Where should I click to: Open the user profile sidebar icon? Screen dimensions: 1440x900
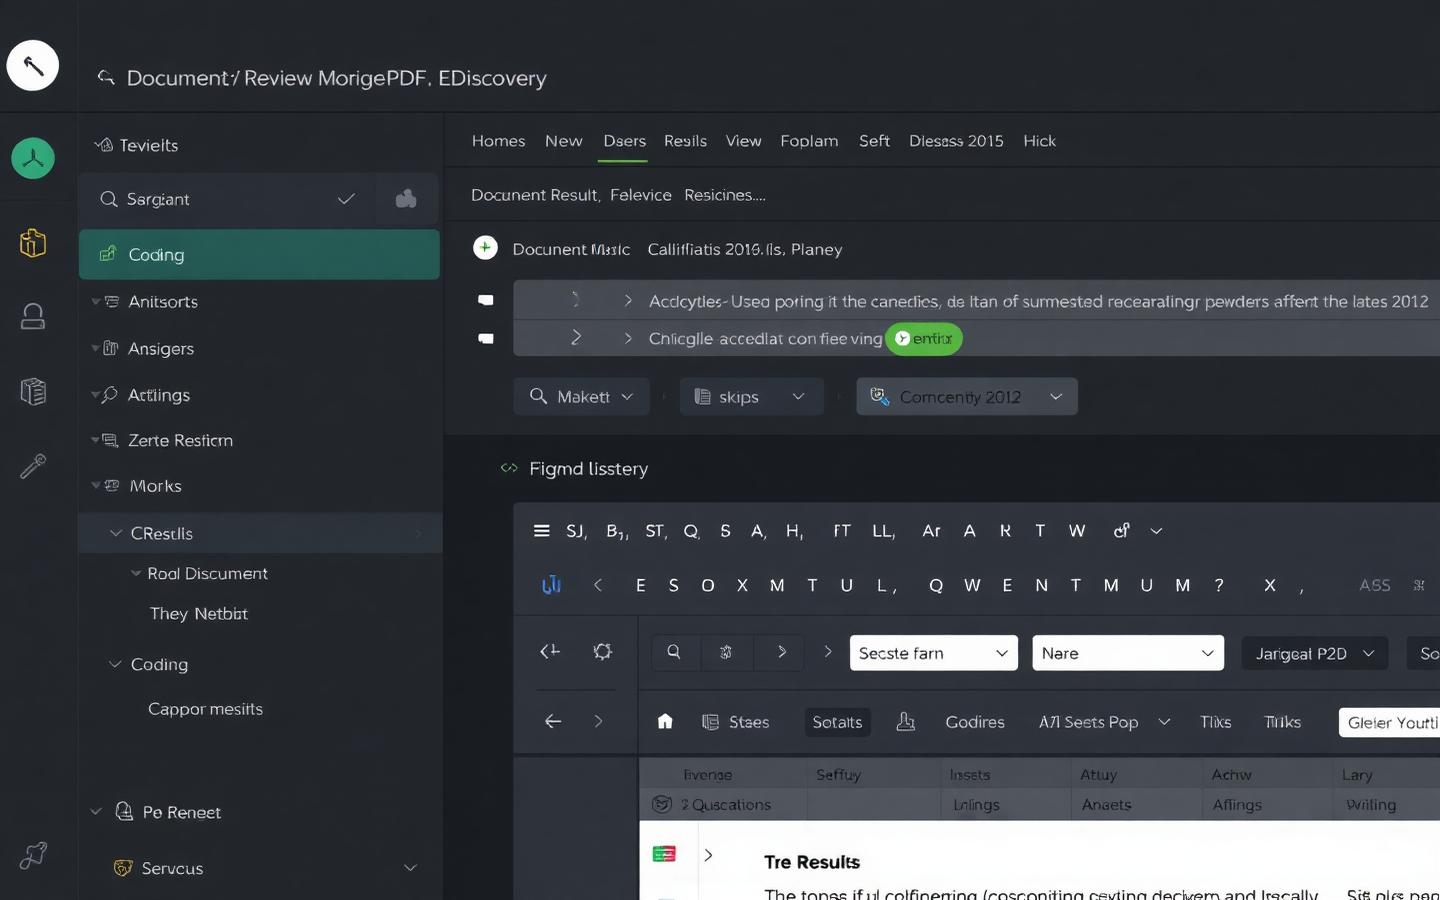point(33,316)
